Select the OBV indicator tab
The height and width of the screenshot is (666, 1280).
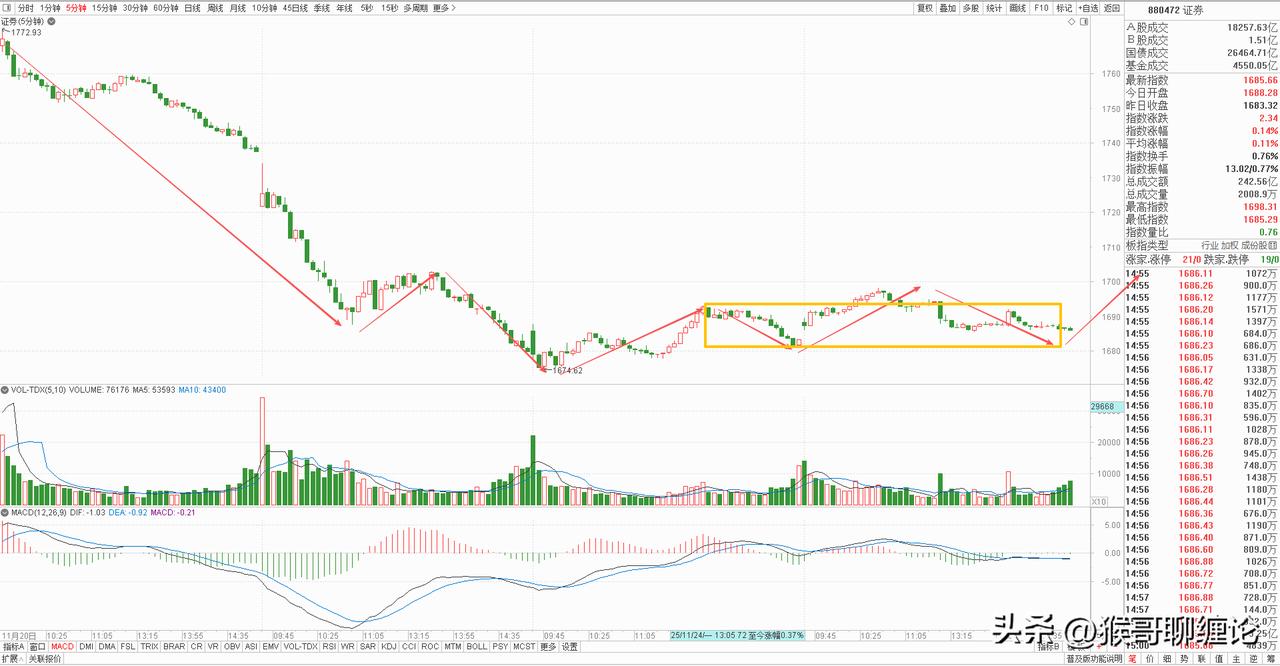(232, 646)
